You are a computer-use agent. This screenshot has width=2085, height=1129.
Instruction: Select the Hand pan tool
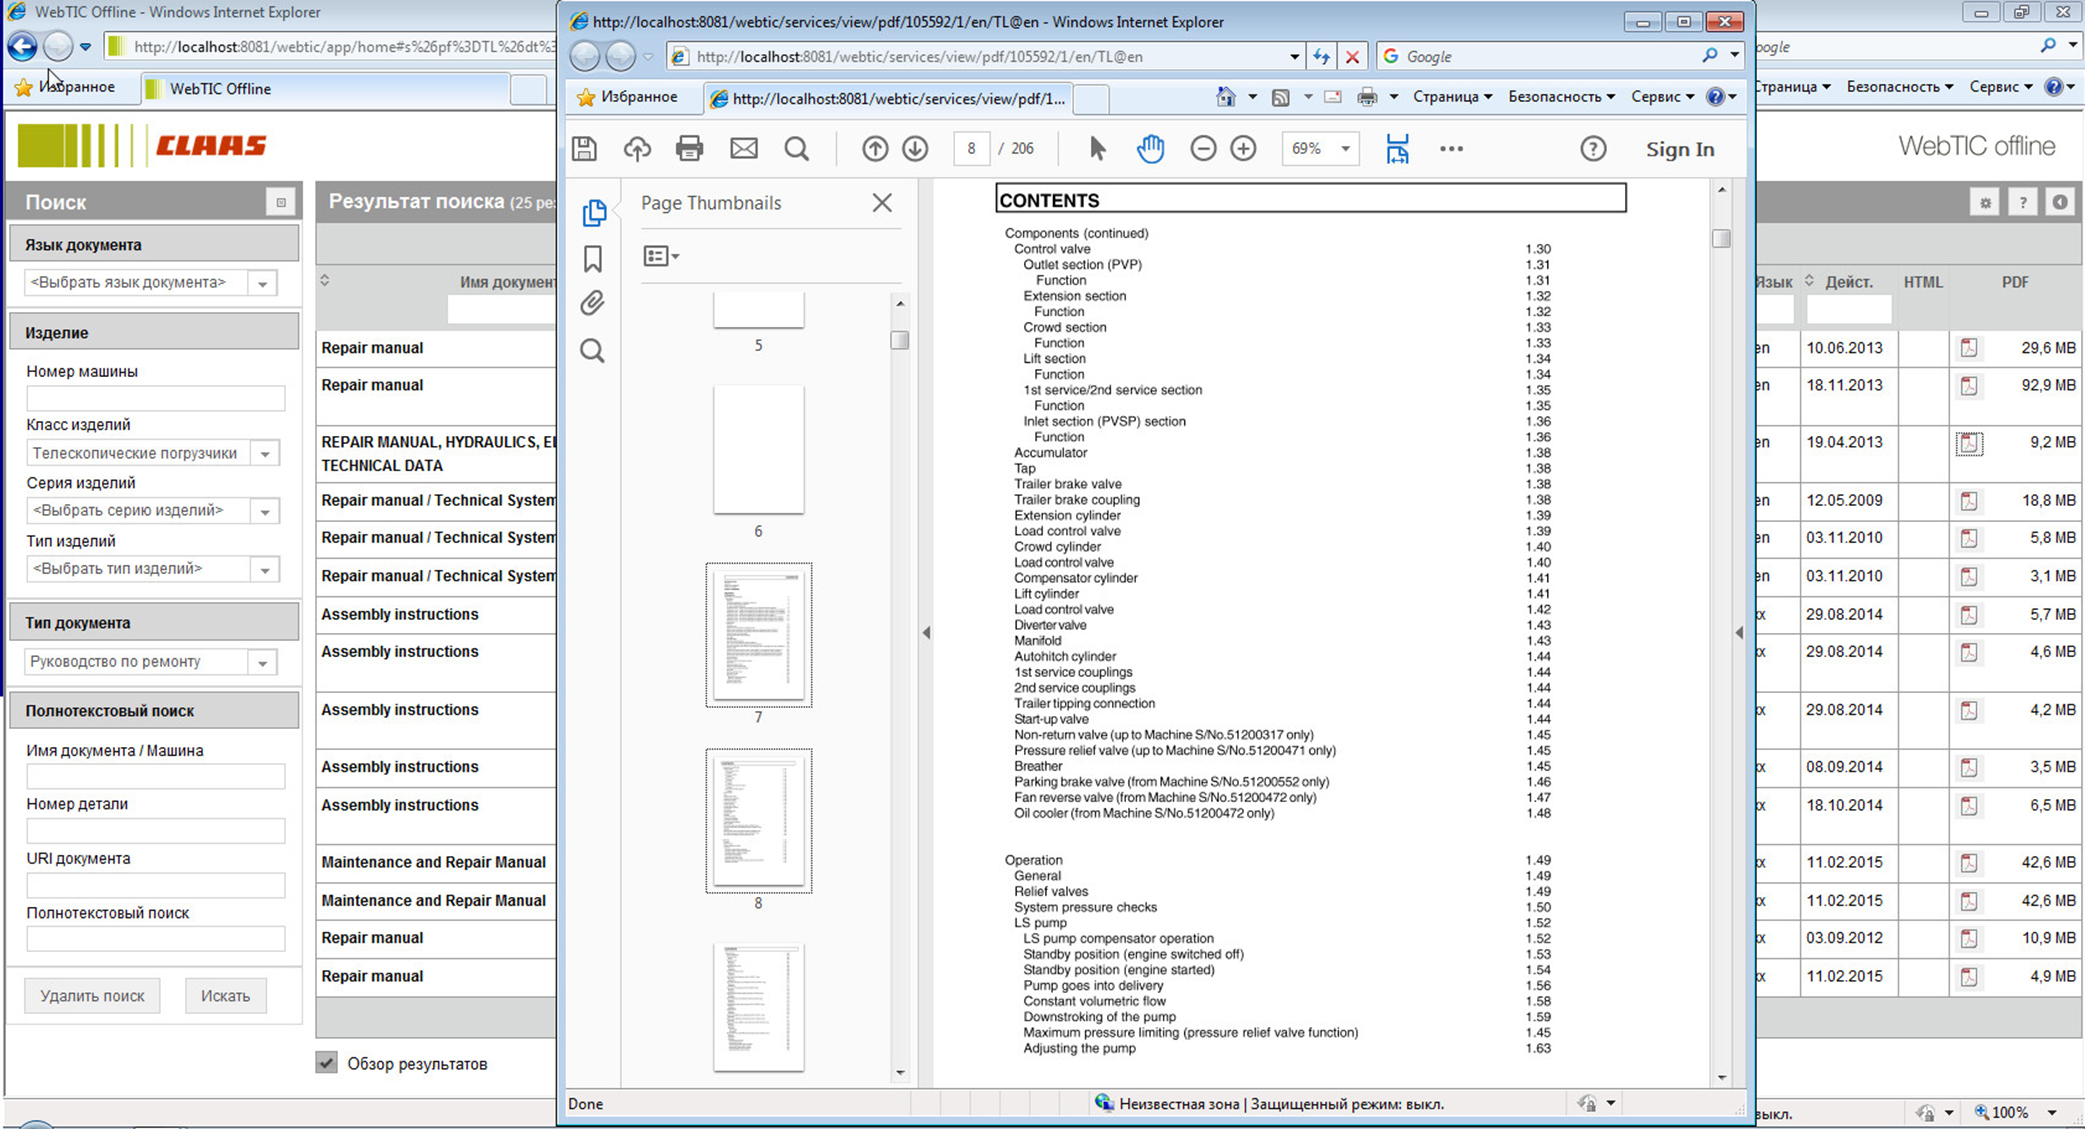point(1150,149)
